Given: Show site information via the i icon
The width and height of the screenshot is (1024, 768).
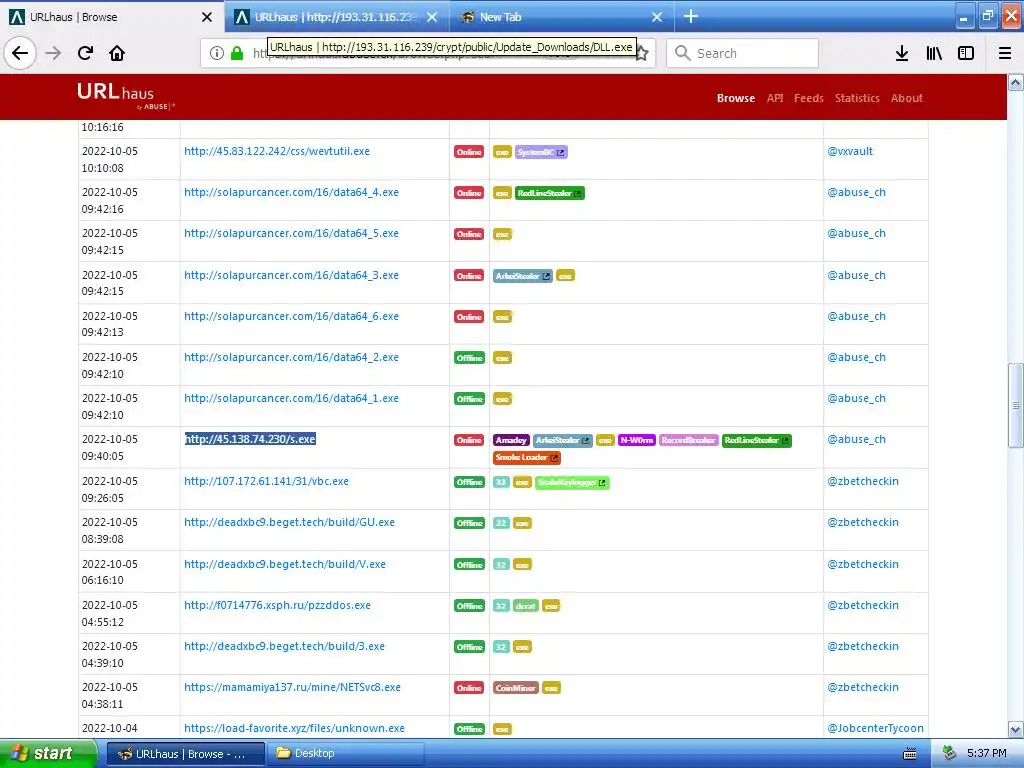Looking at the screenshot, I should click(217, 53).
